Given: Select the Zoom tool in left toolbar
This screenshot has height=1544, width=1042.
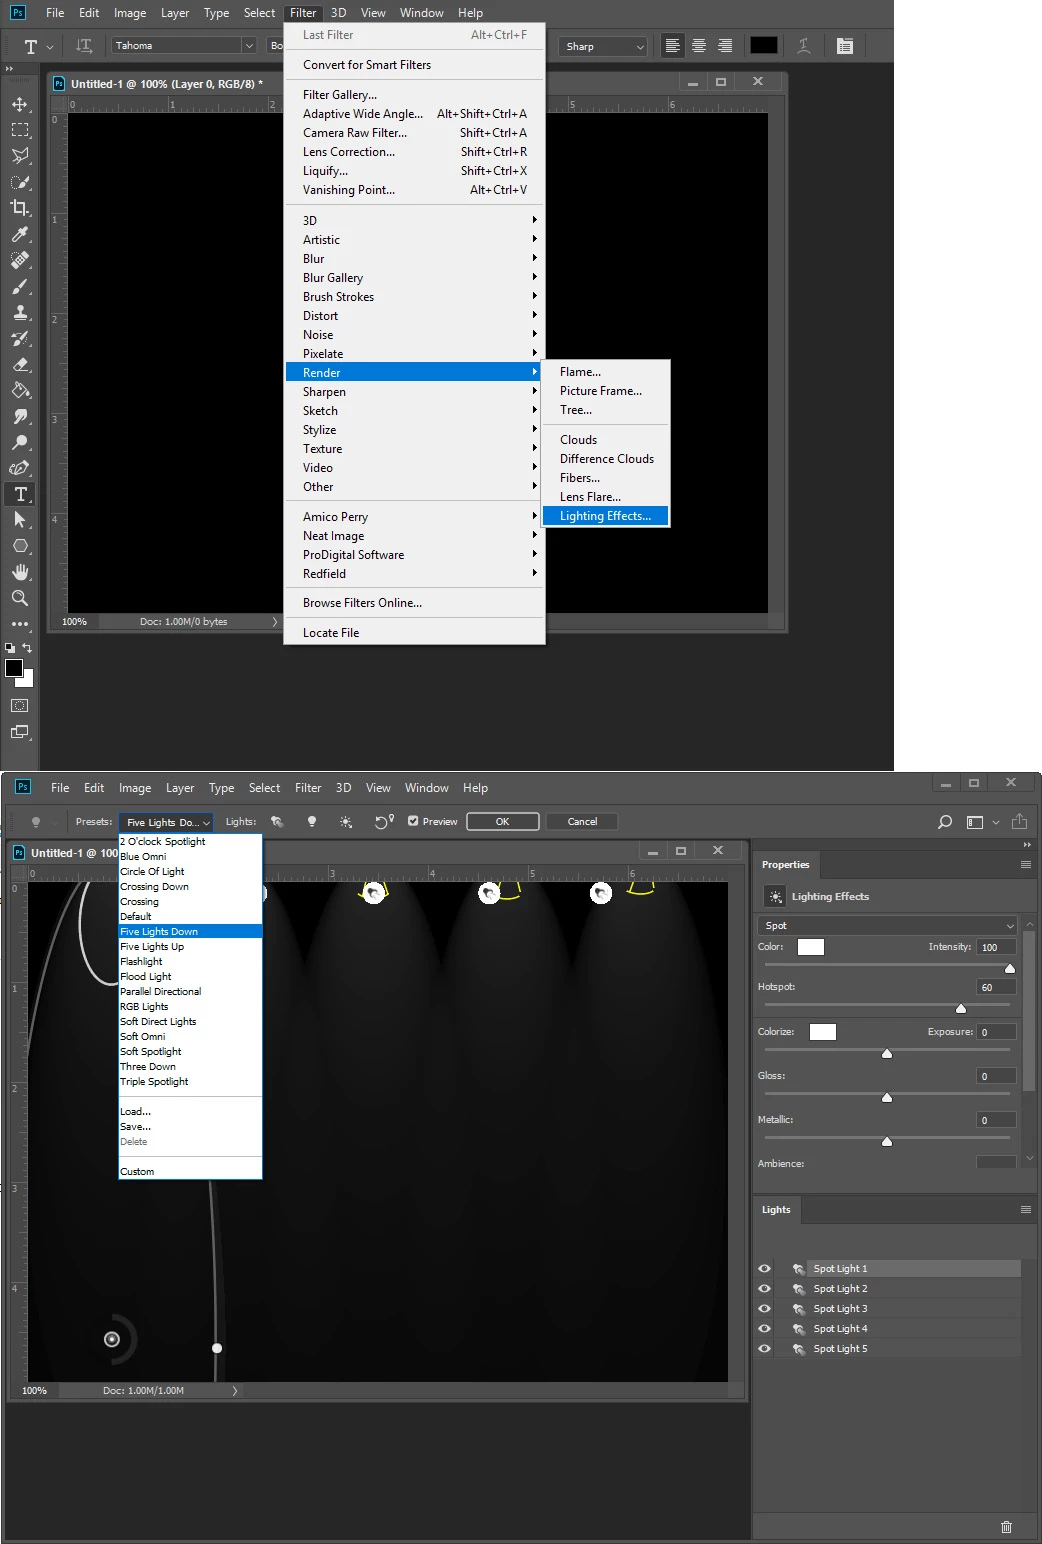Looking at the screenshot, I should click(20, 598).
